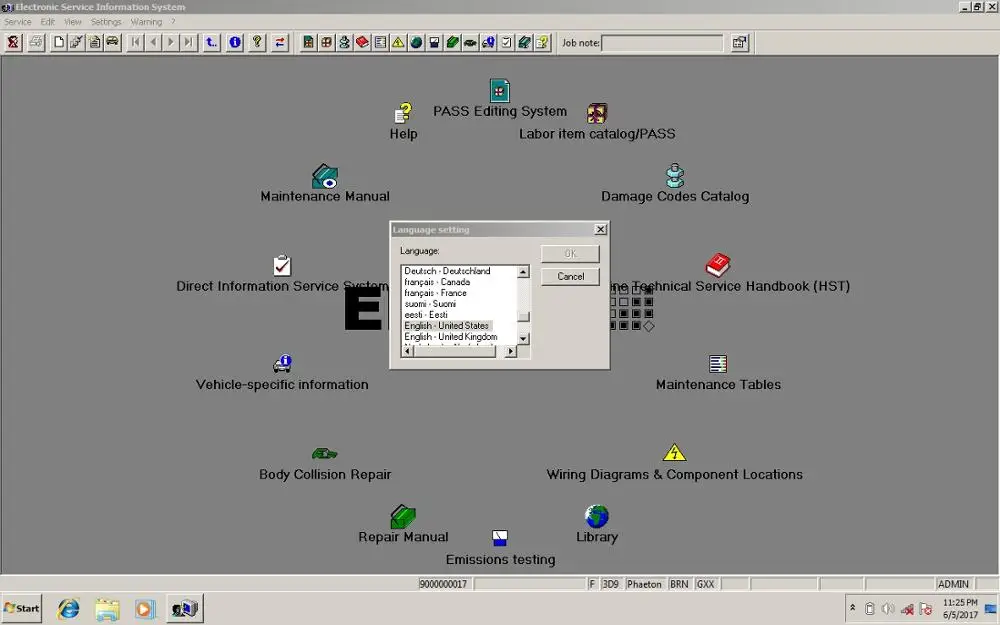Screen dimensions: 1000x625
Task: Open the Repair Manual module in main area
Action: pos(403,525)
